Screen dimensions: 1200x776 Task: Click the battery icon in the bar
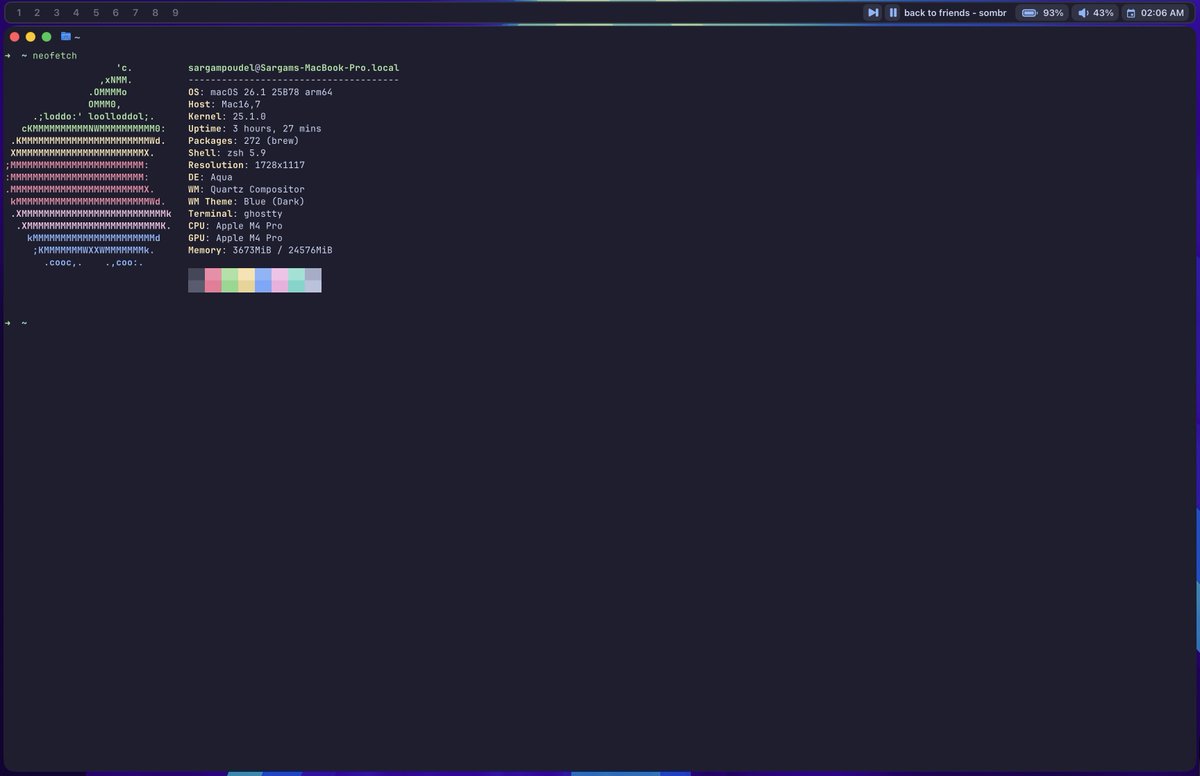coord(1029,13)
